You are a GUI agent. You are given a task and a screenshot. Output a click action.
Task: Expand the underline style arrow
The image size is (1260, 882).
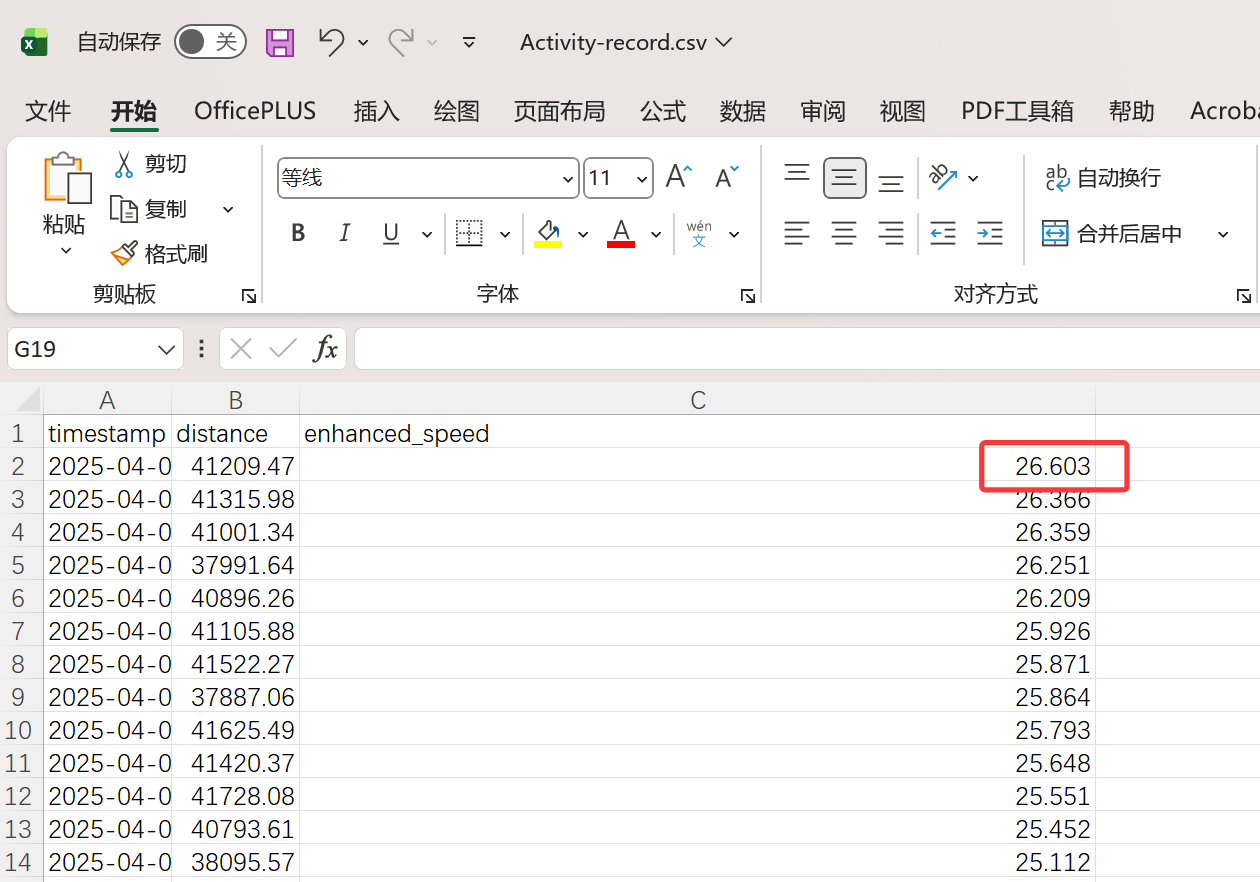[427, 234]
